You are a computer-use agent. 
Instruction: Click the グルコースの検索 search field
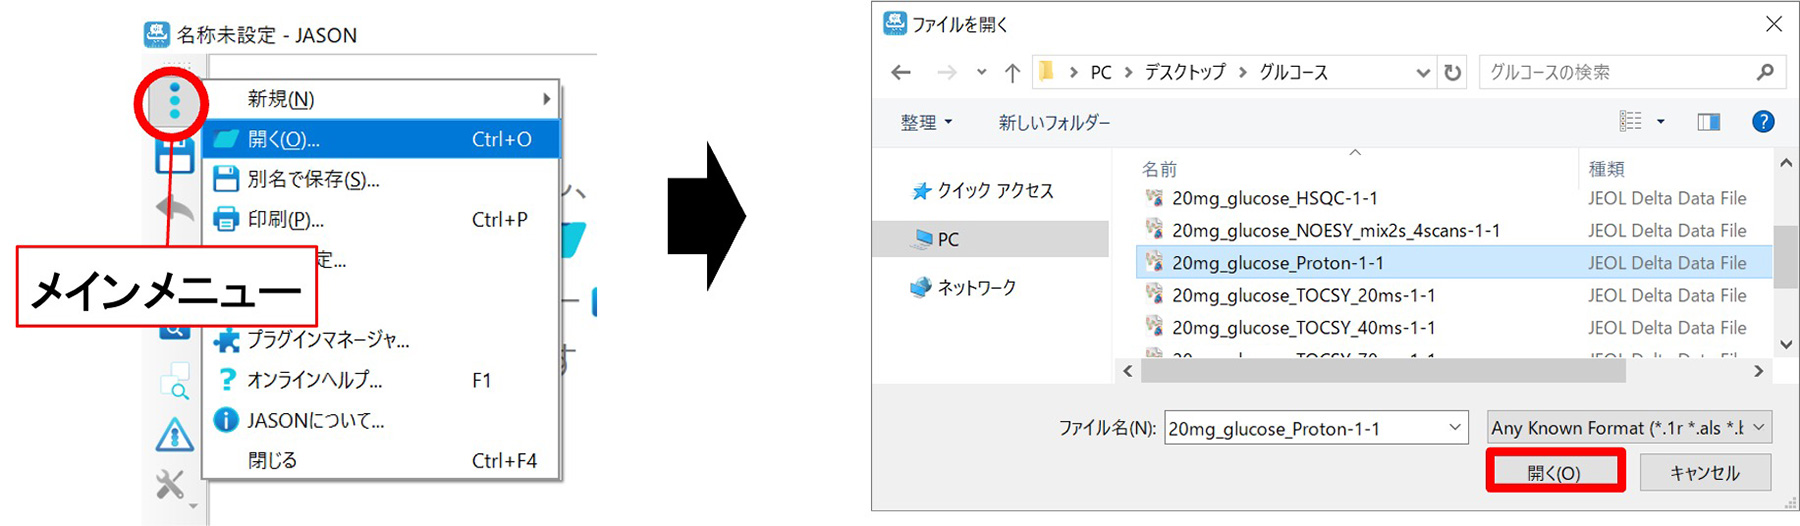pos(1615,72)
